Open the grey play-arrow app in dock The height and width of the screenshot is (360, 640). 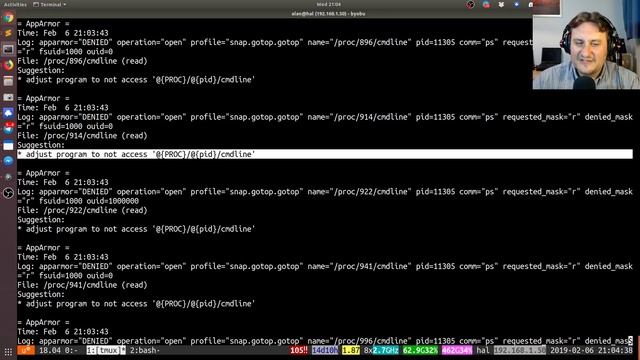tap(8, 177)
